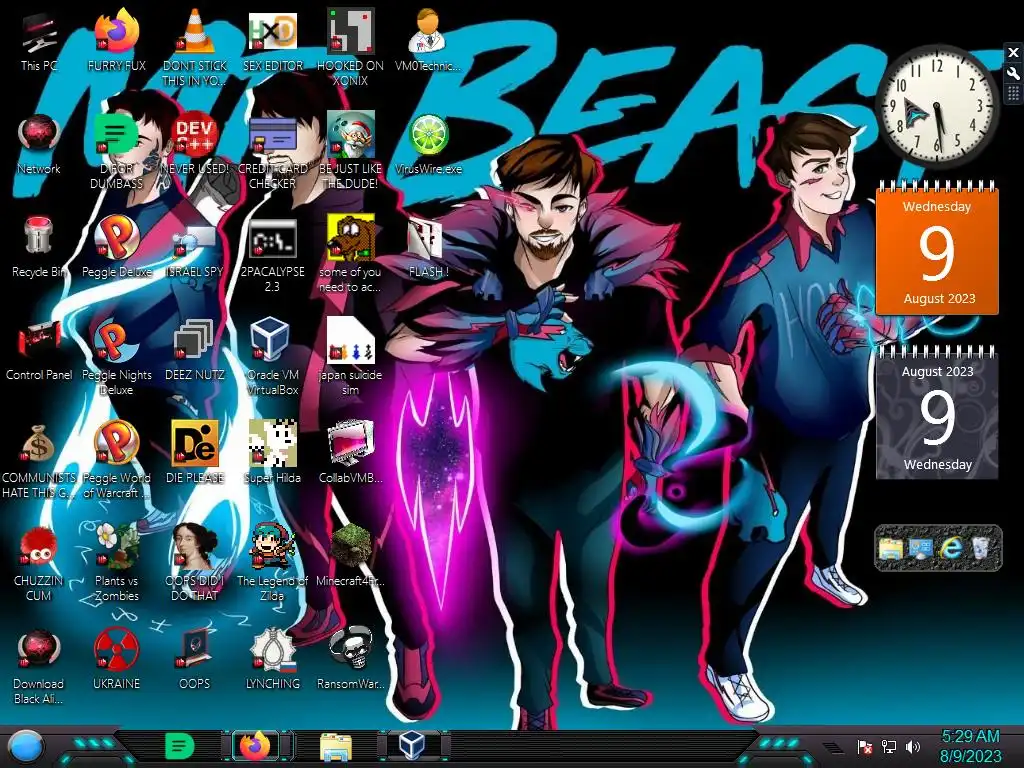This screenshot has height=768, width=1024.
Task: Launch Peggle World of Warcraft shortcut
Action: pos(116,460)
